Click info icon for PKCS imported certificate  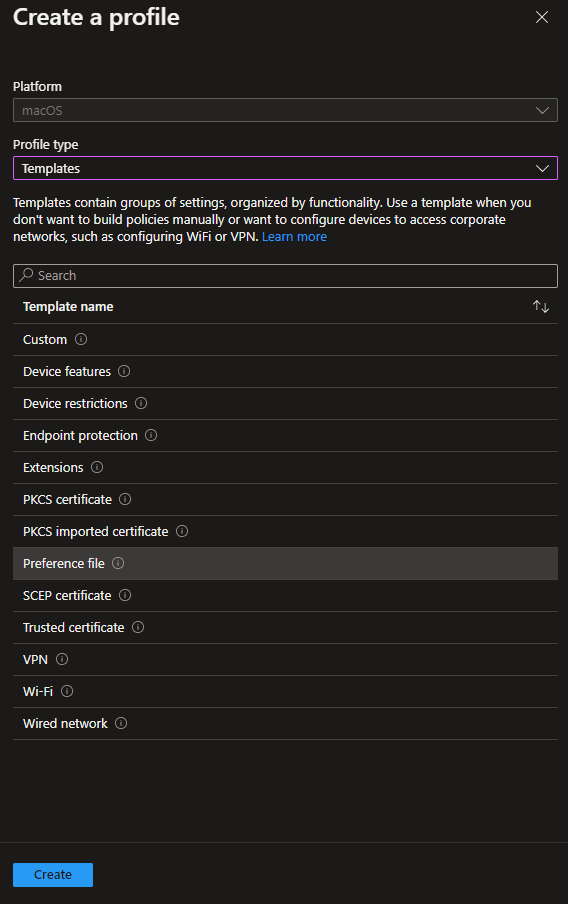coord(182,531)
